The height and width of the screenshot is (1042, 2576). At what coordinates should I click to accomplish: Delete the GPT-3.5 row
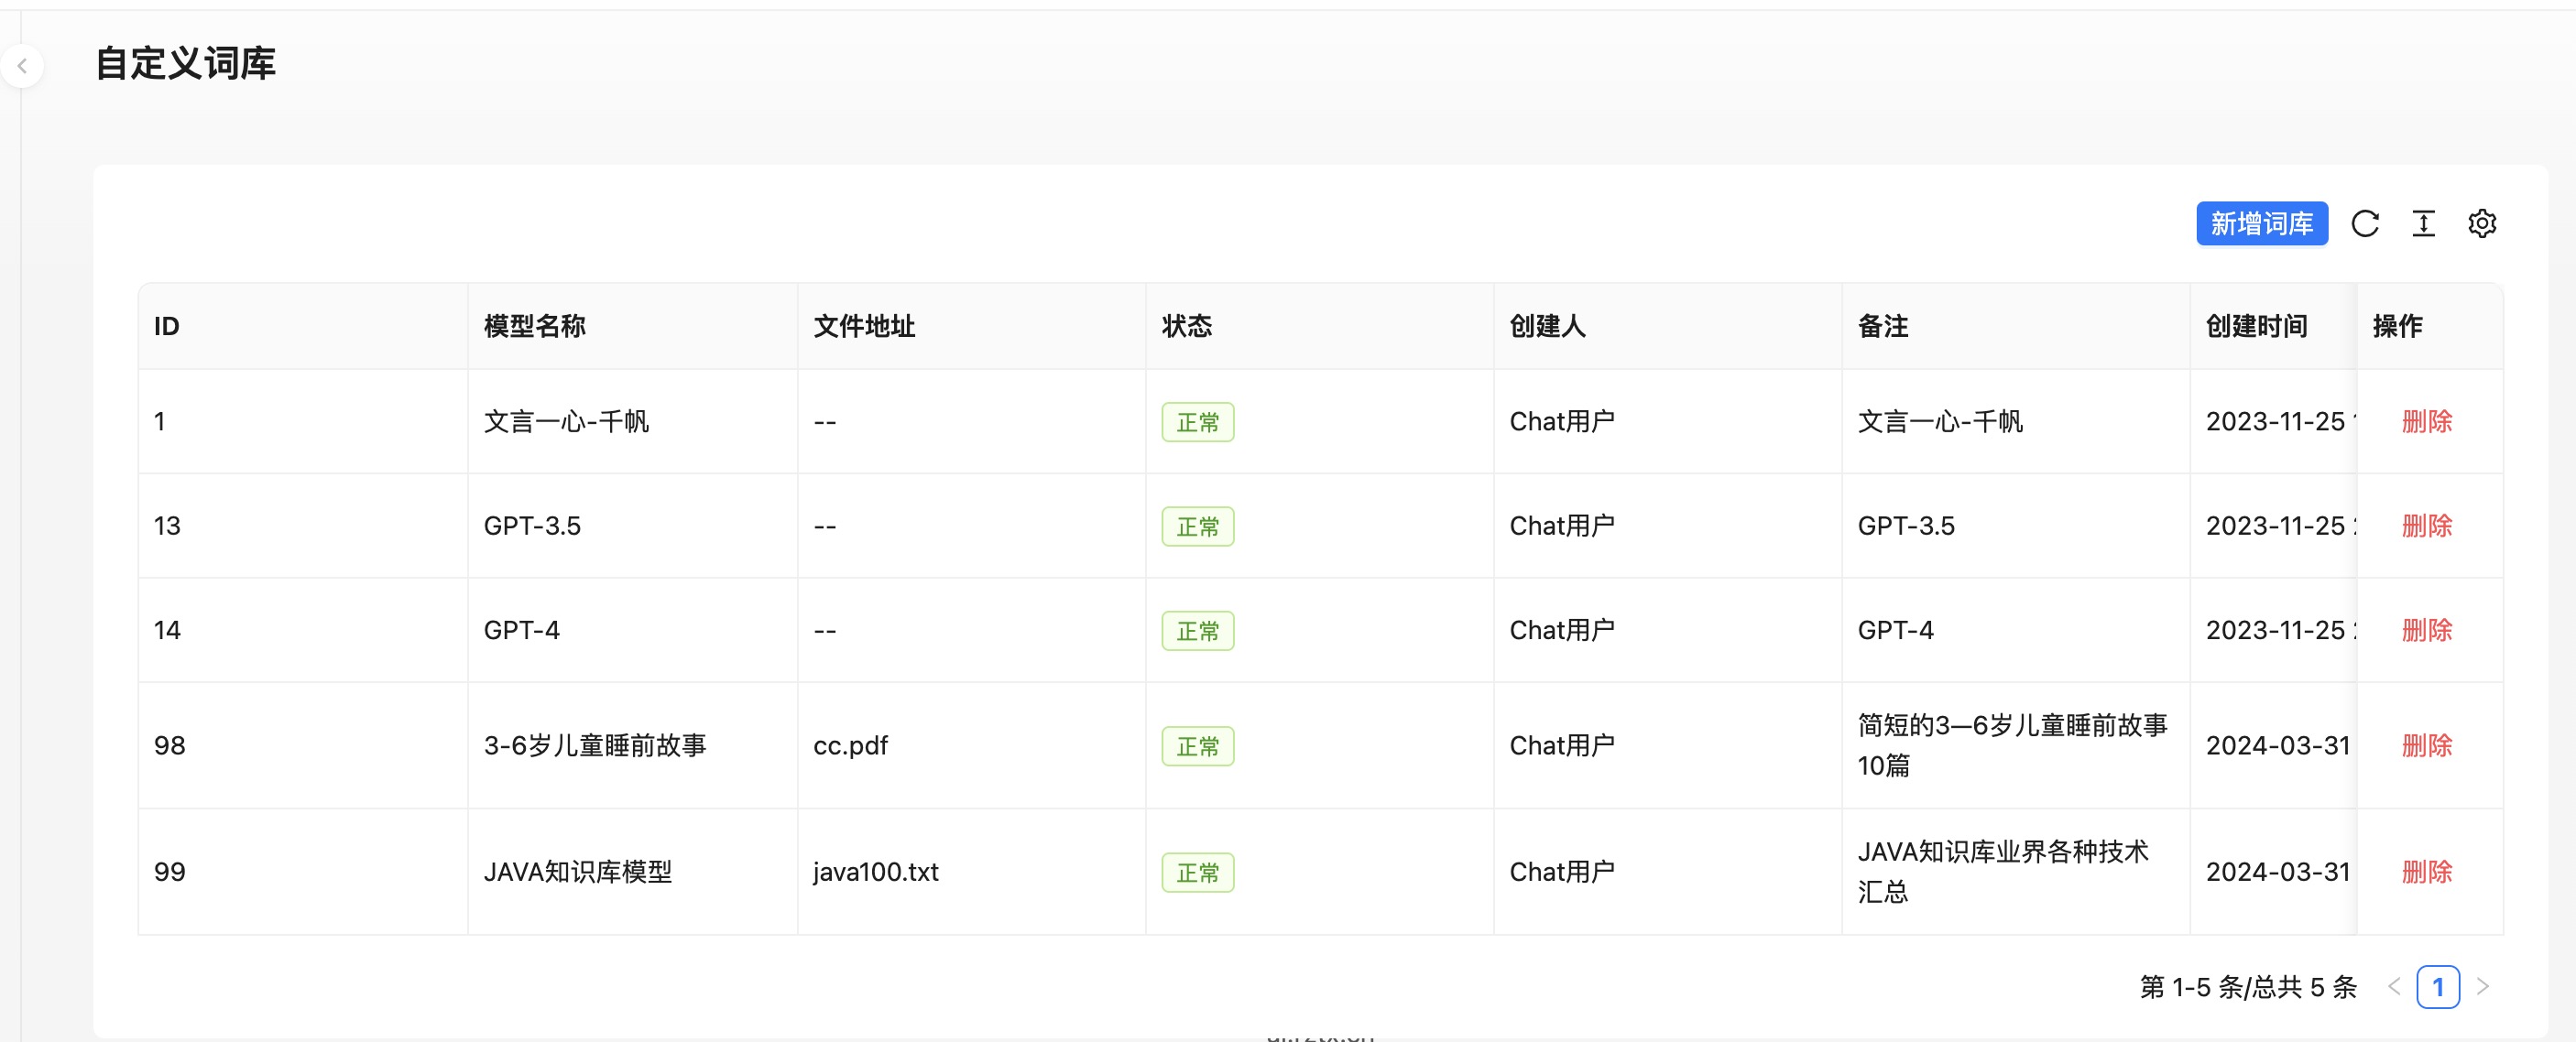click(x=2426, y=526)
